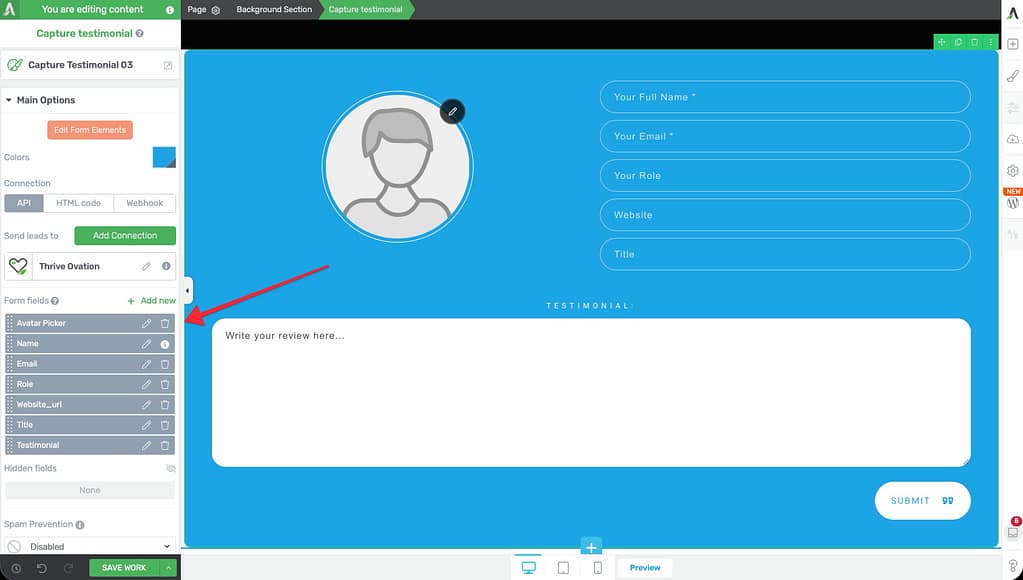This screenshot has width=1023, height=580.
Task: Click the plus icon in right sidebar
Action: point(1012,45)
